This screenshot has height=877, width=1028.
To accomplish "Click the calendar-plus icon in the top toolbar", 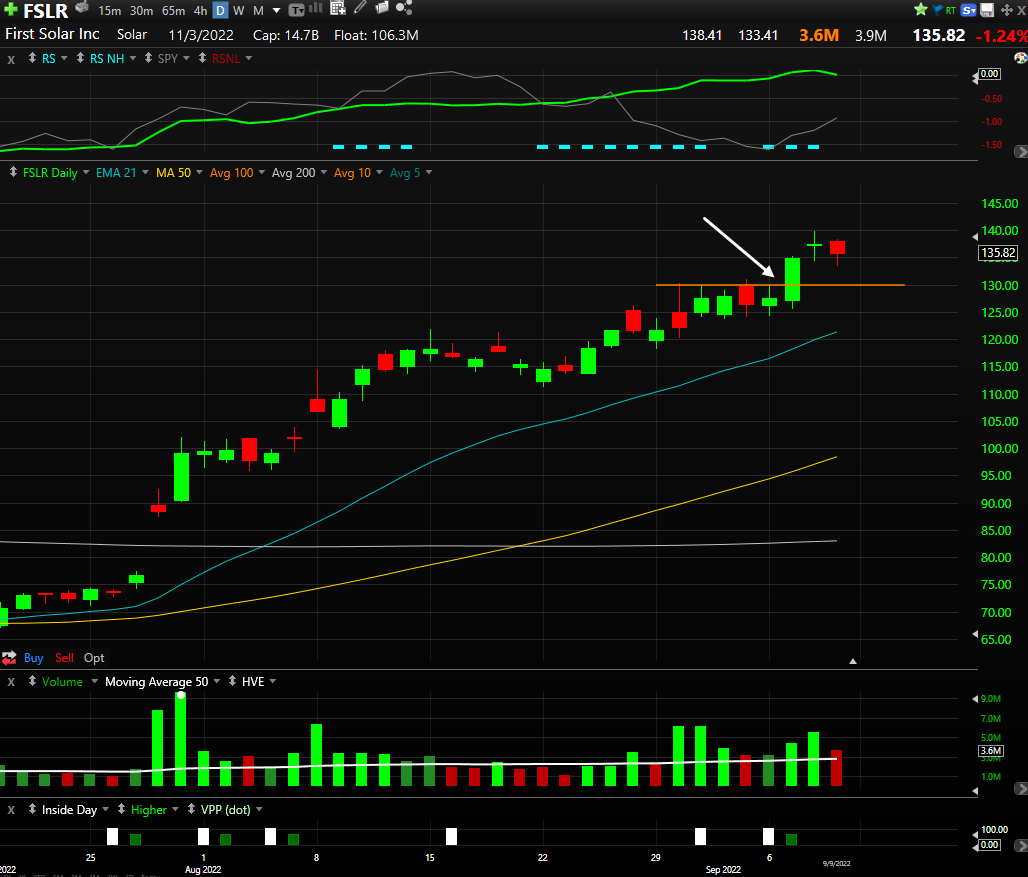I will pyautogui.click(x=338, y=9).
